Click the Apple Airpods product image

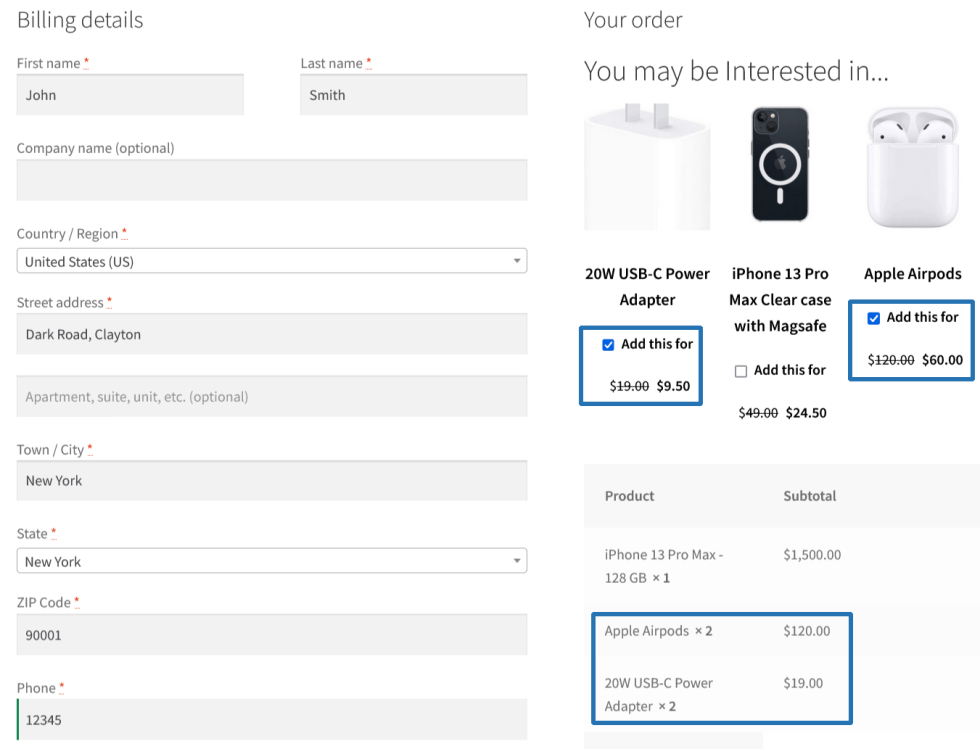(912, 166)
